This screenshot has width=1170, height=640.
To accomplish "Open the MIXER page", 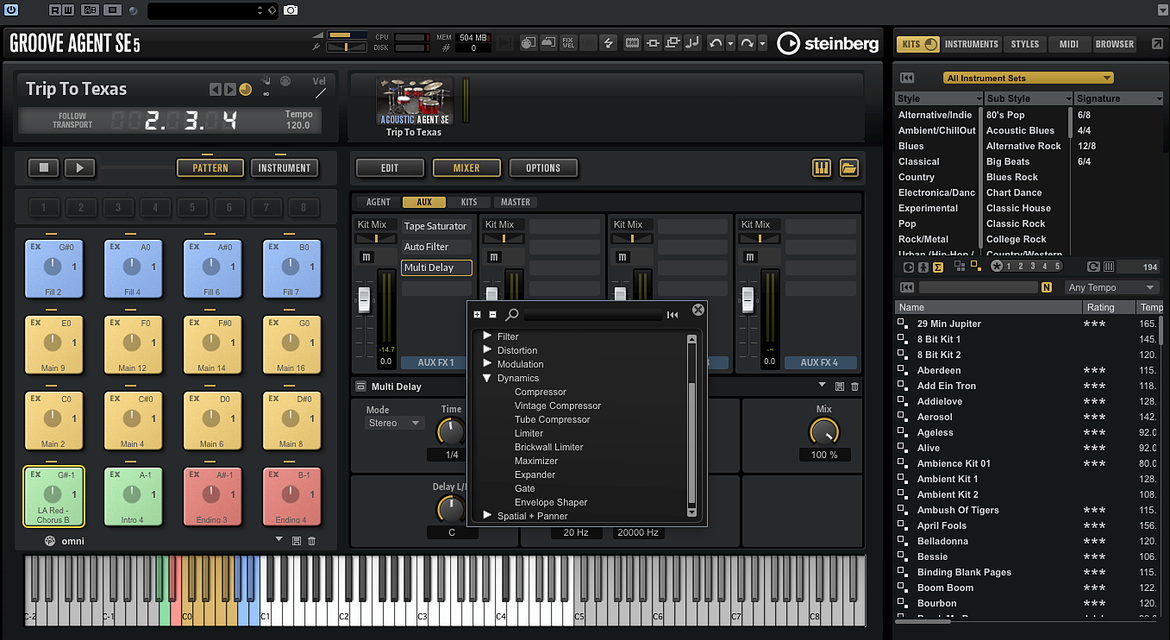I will 466,168.
